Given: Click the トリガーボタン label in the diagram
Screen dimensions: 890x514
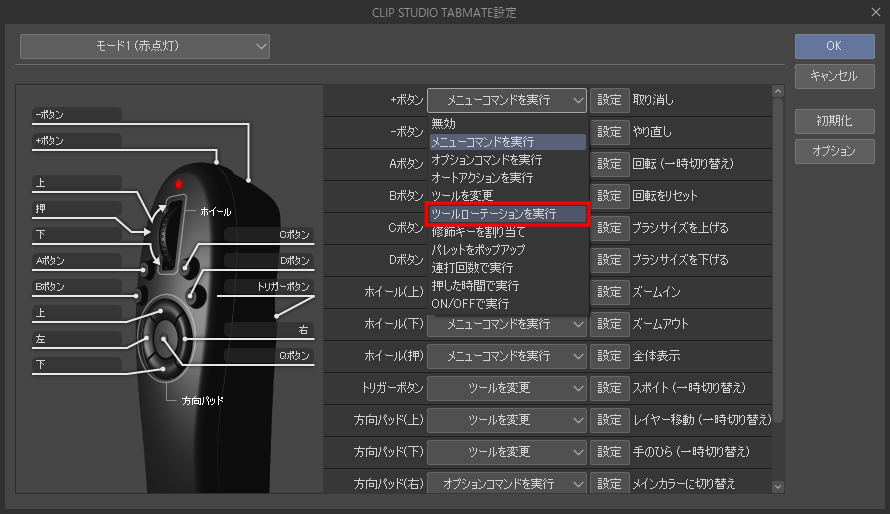Looking at the screenshot, I should (283, 287).
